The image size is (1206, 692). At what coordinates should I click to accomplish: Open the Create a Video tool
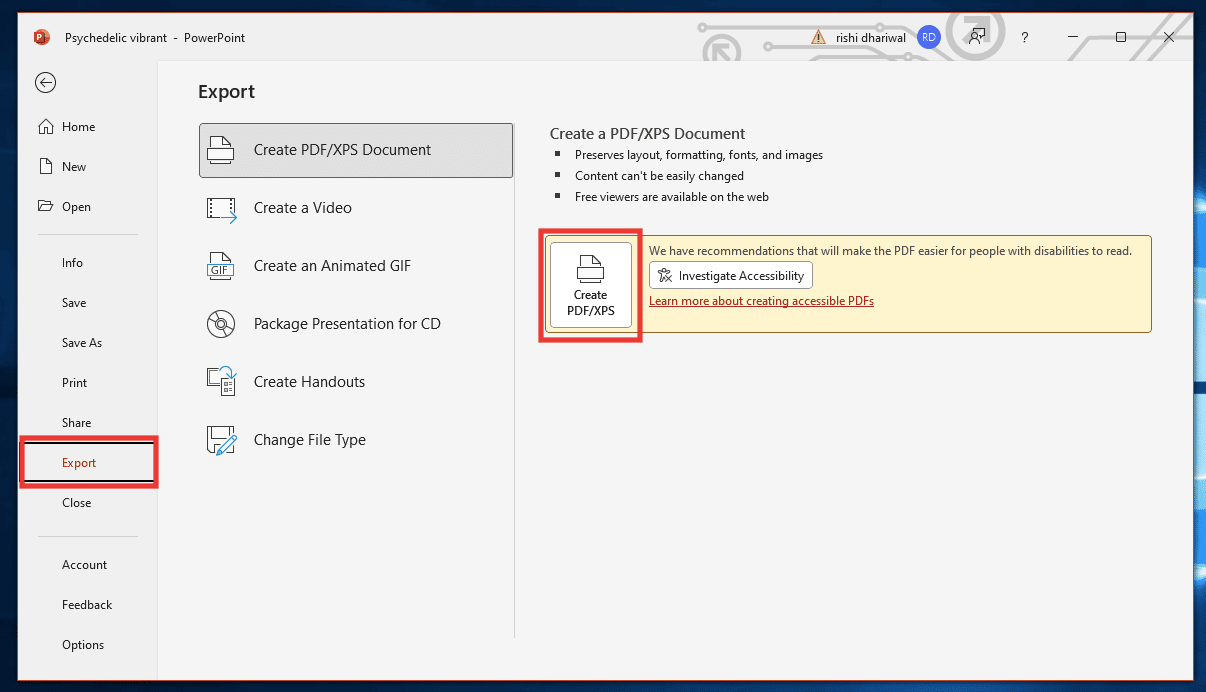click(300, 208)
